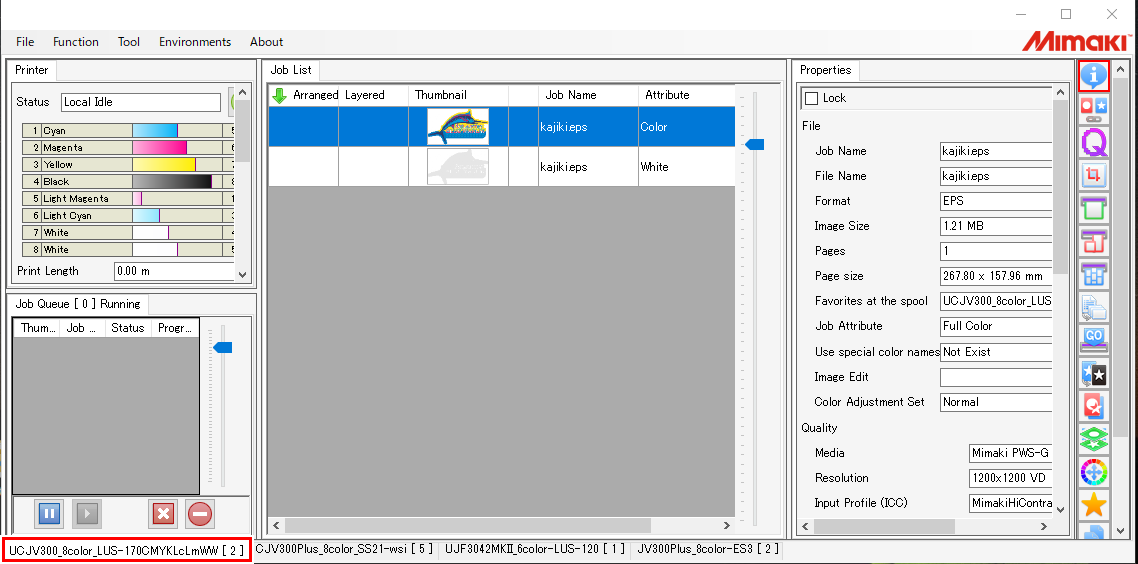Switch to JV300Plus_8color-ES3 printer tab
Image resolution: width=1138 pixels, height=564 pixels.
click(x=708, y=549)
